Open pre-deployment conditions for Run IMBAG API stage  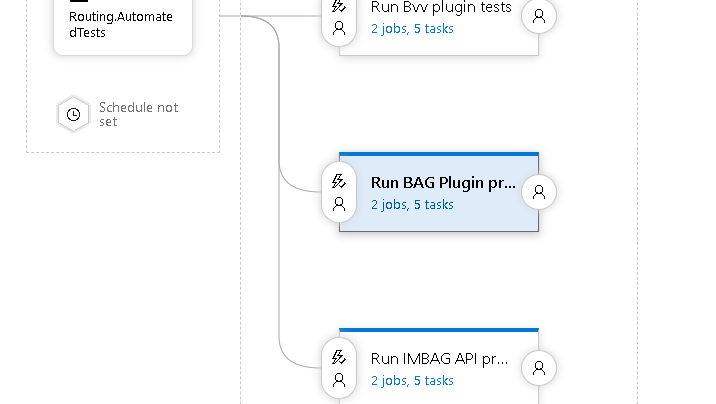coord(339,368)
